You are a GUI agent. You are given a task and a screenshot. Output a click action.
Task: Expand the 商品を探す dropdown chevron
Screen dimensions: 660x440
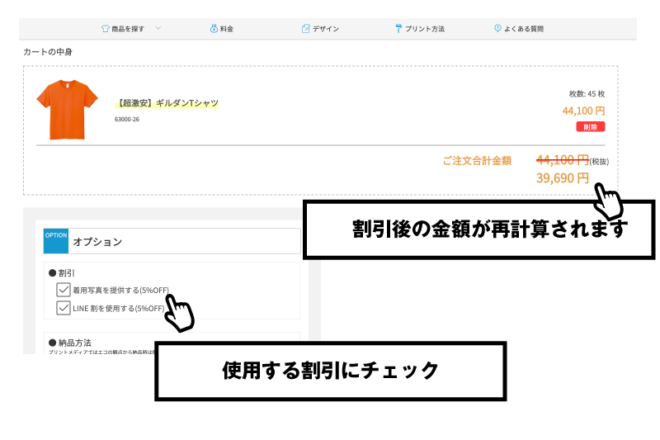157,29
